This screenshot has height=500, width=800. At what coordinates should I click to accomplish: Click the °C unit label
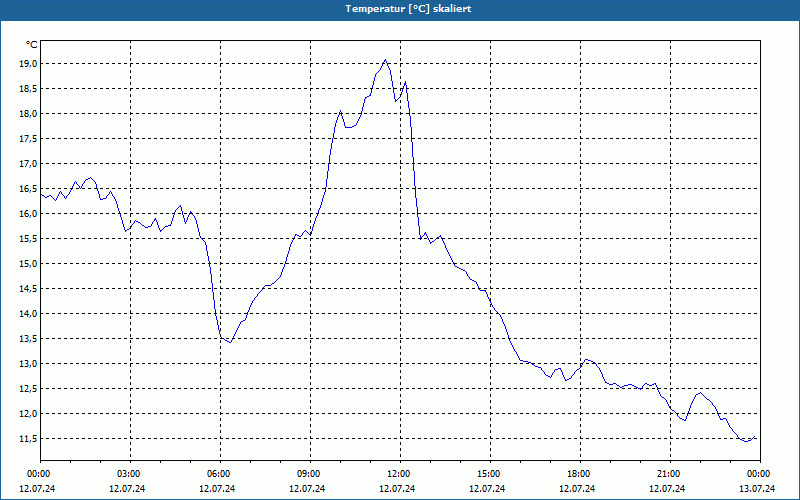tap(32, 45)
